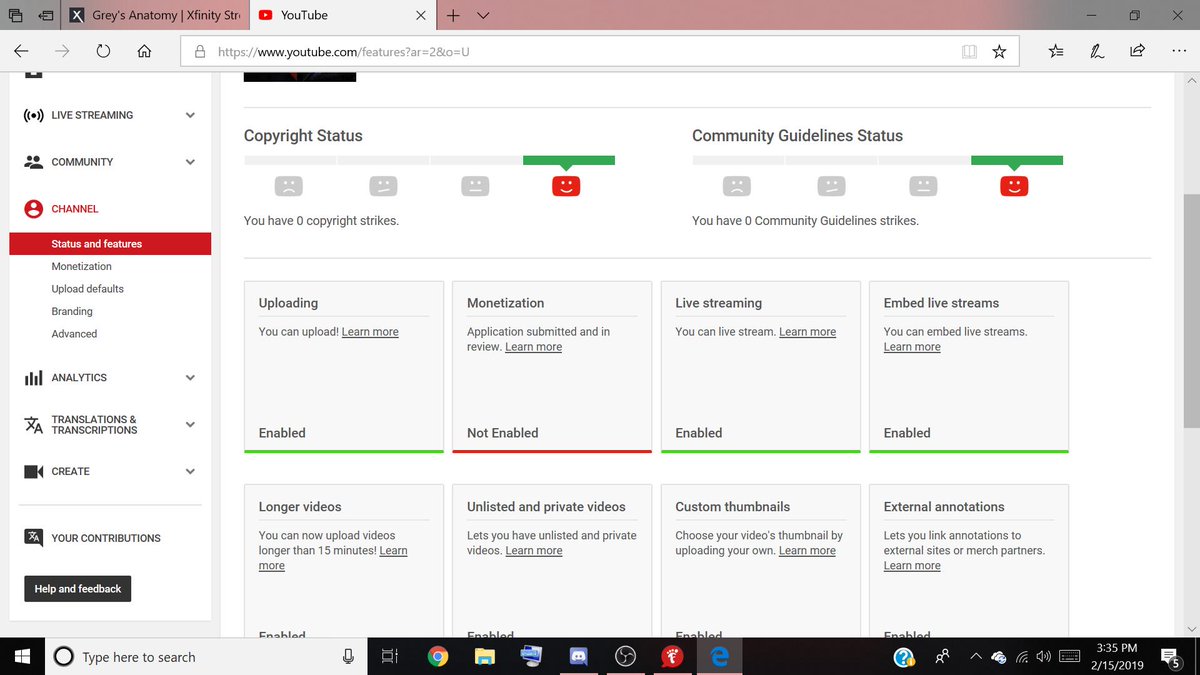Open new tab plus button
The height and width of the screenshot is (675, 1200).
tap(452, 15)
